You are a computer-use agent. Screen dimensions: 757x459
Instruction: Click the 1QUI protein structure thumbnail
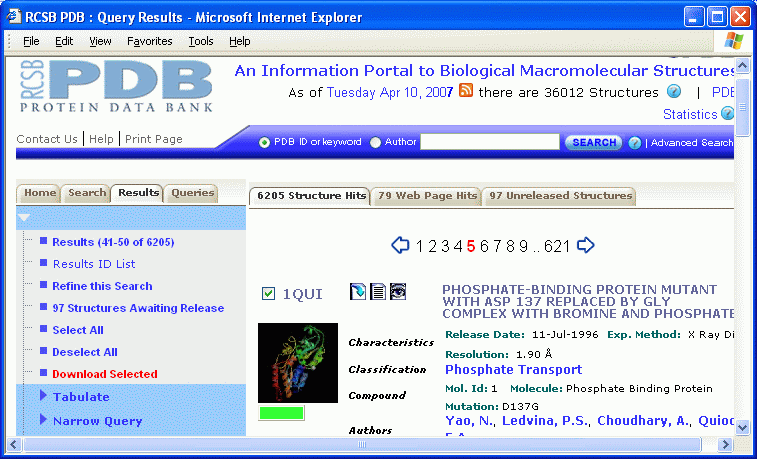(298, 363)
